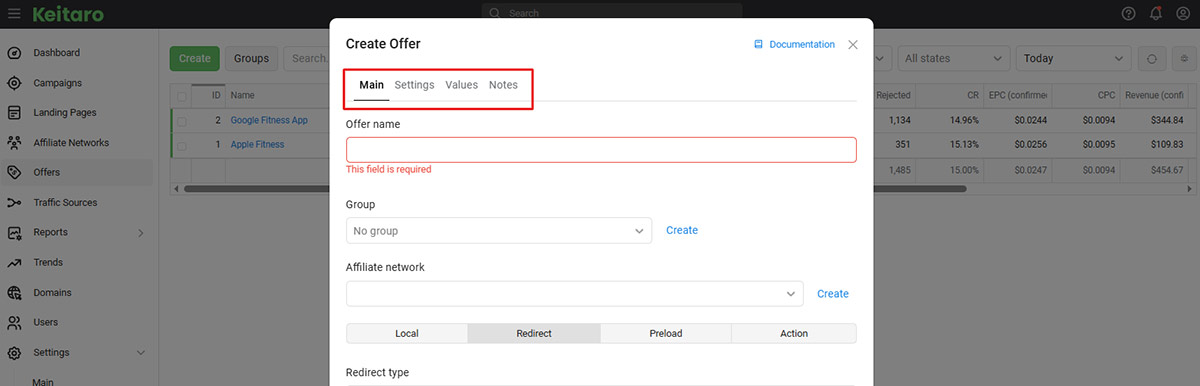Click the Settings gear icon in sidebar
Viewport: 1200px width, 386px height.
(x=14, y=353)
